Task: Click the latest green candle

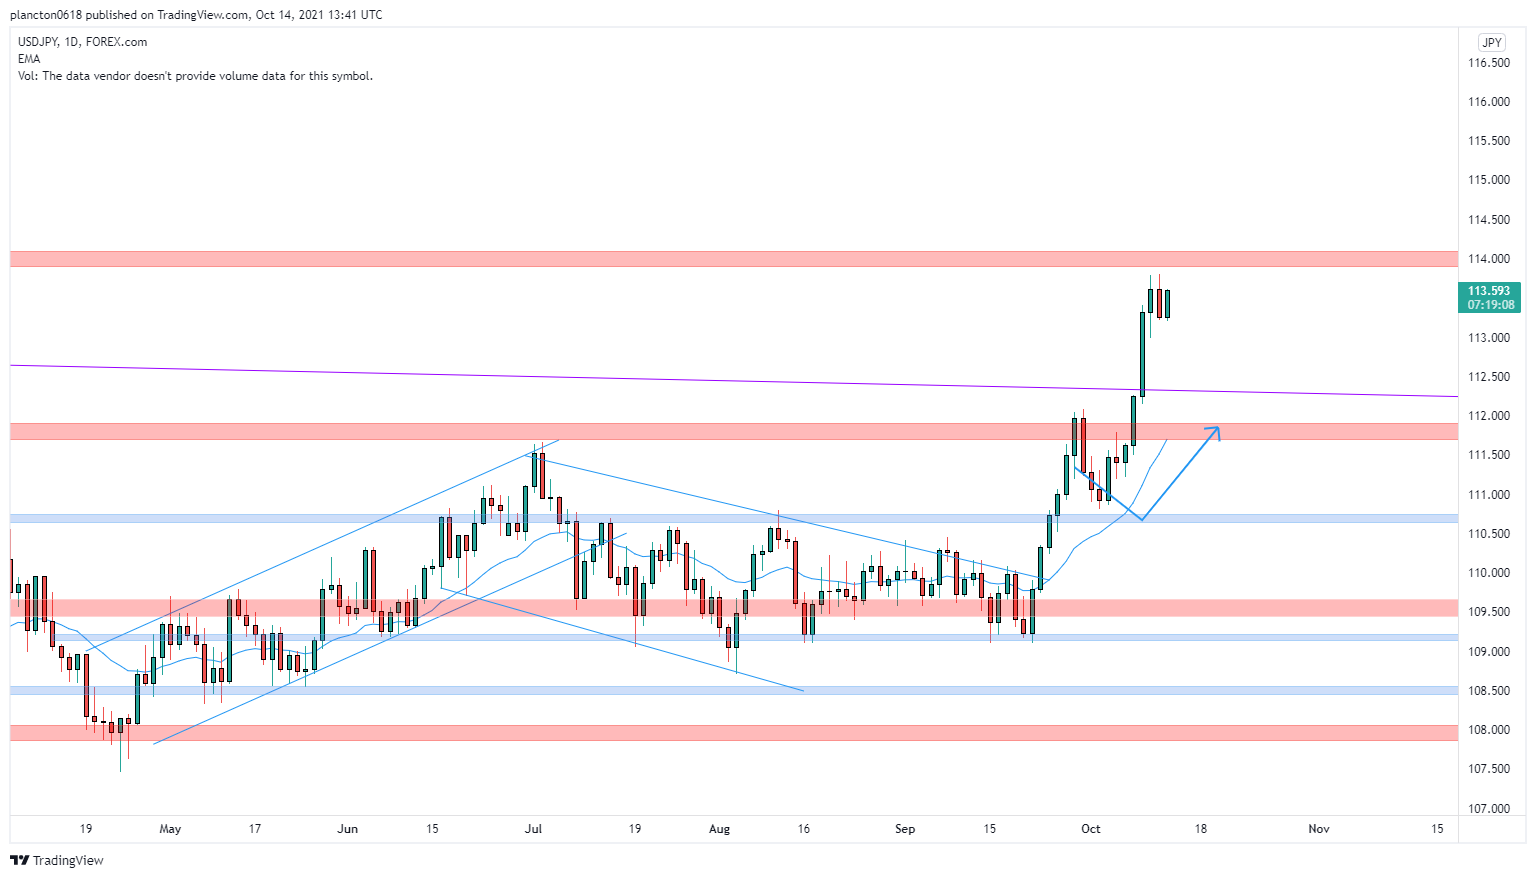Action: point(1167,303)
